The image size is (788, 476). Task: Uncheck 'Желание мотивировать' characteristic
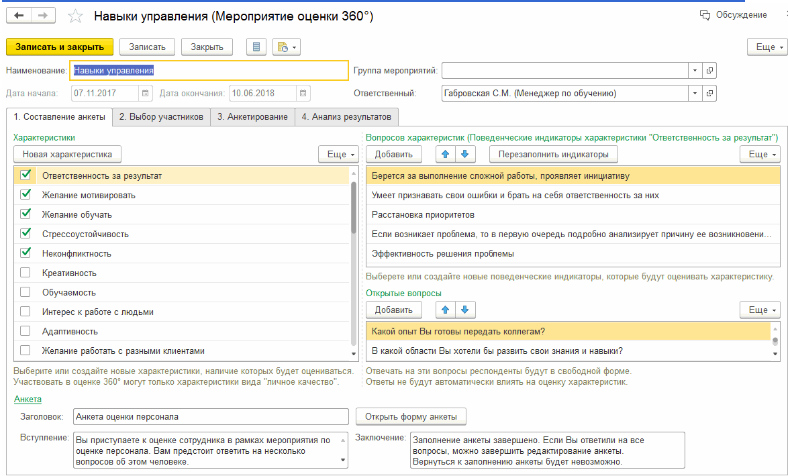tap(25, 194)
